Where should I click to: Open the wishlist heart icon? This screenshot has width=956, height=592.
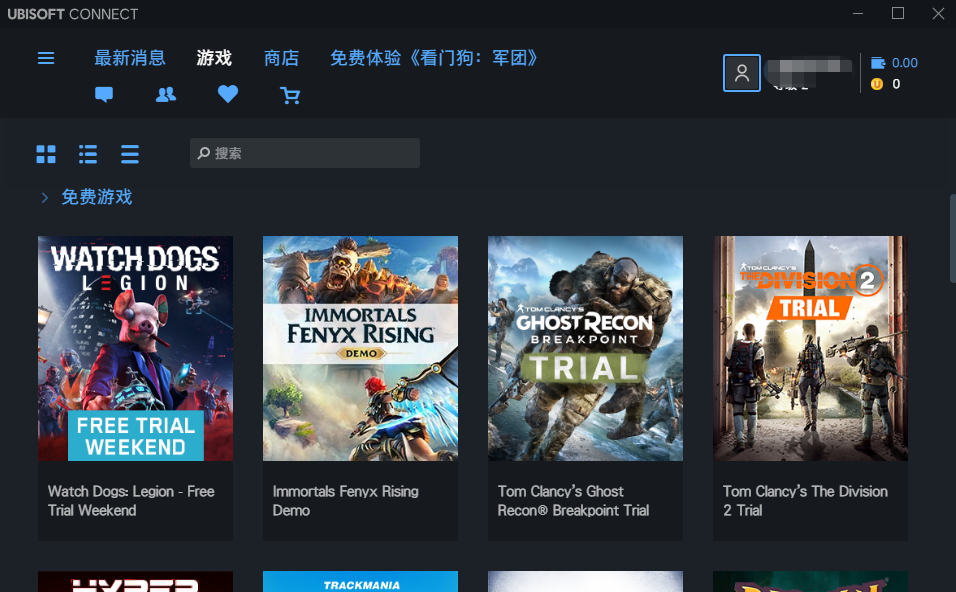pos(228,95)
